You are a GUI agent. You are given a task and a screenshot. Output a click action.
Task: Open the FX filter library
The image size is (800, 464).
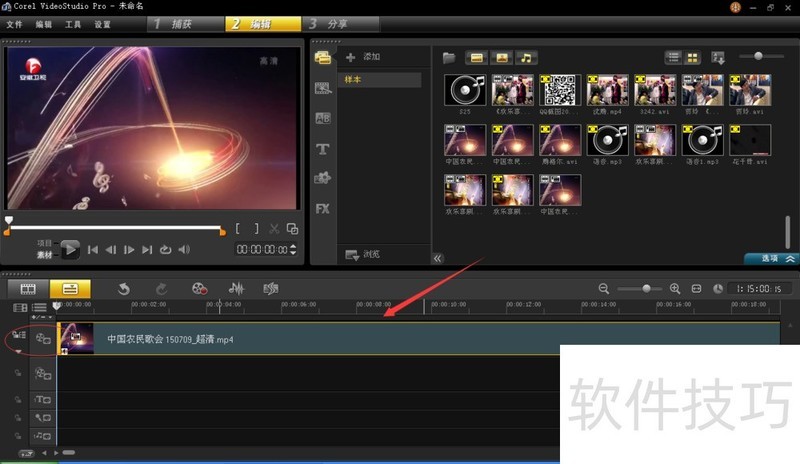pyautogui.click(x=323, y=209)
